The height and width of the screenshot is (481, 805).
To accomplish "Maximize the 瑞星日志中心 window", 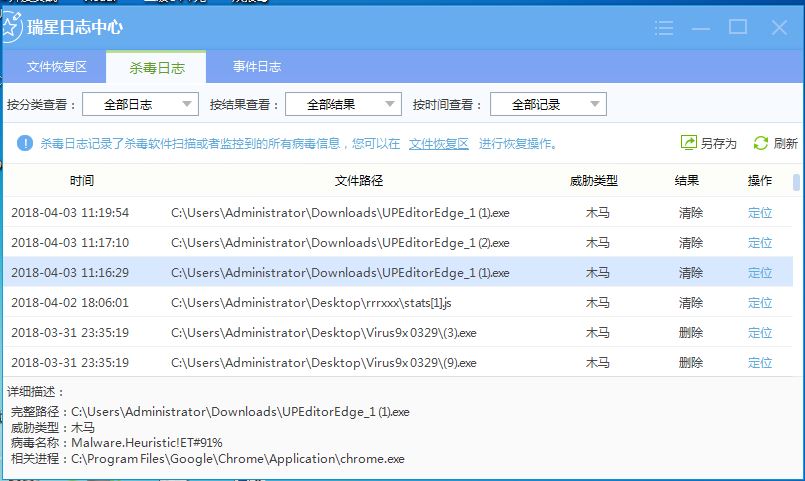I will click(738, 27).
